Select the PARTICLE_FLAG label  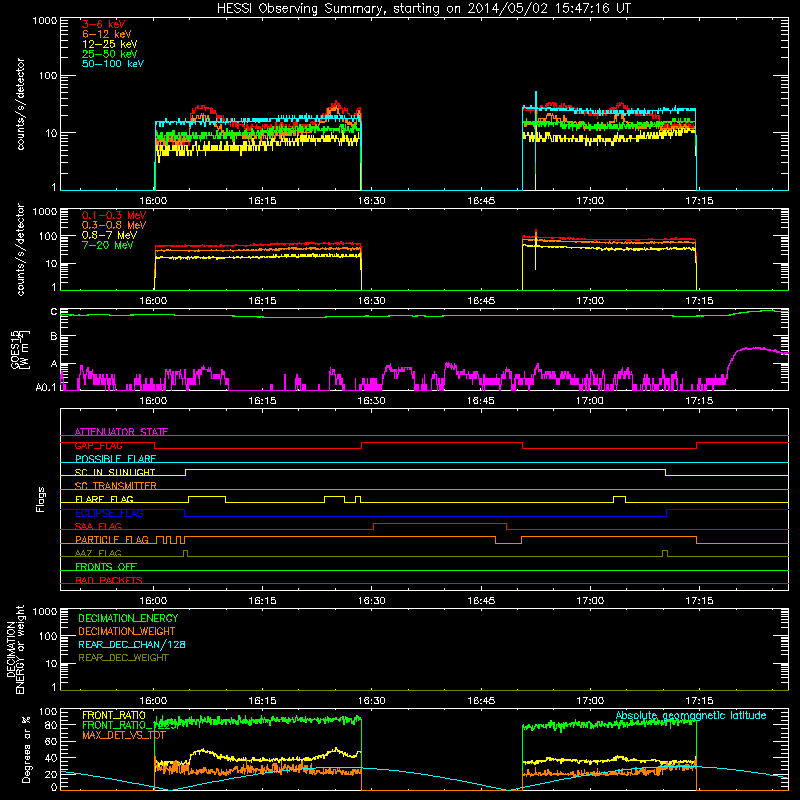(112, 539)
